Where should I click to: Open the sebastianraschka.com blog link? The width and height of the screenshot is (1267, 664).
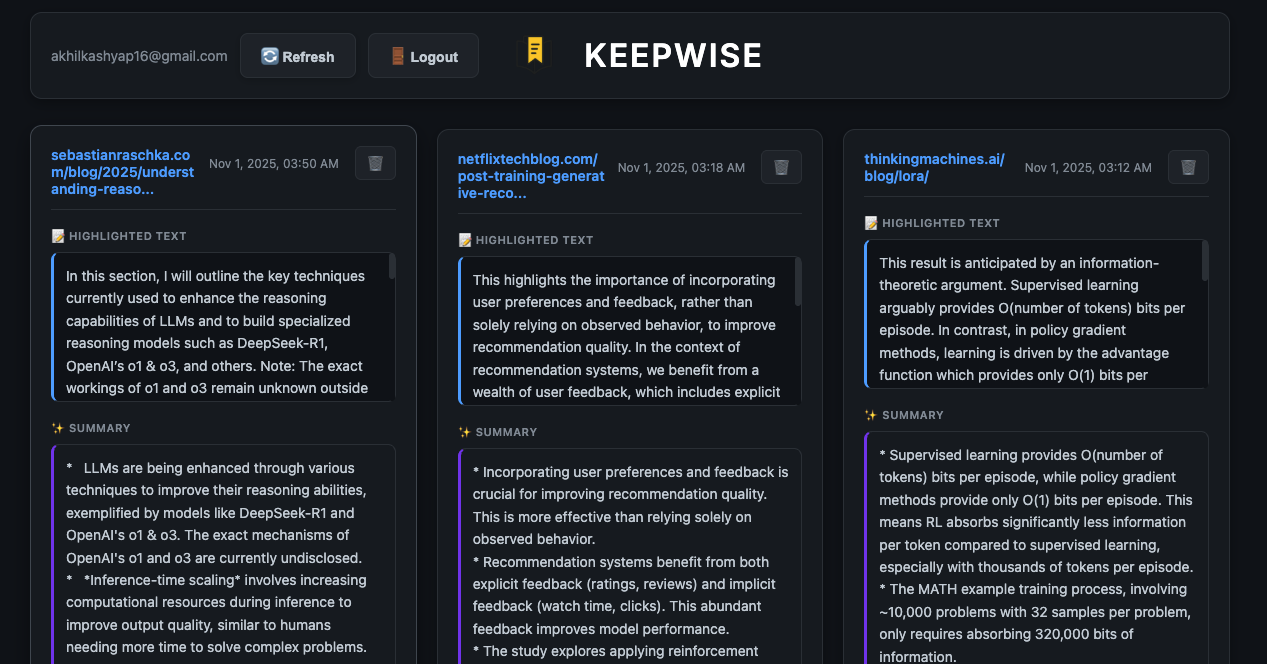pos(123,172)
